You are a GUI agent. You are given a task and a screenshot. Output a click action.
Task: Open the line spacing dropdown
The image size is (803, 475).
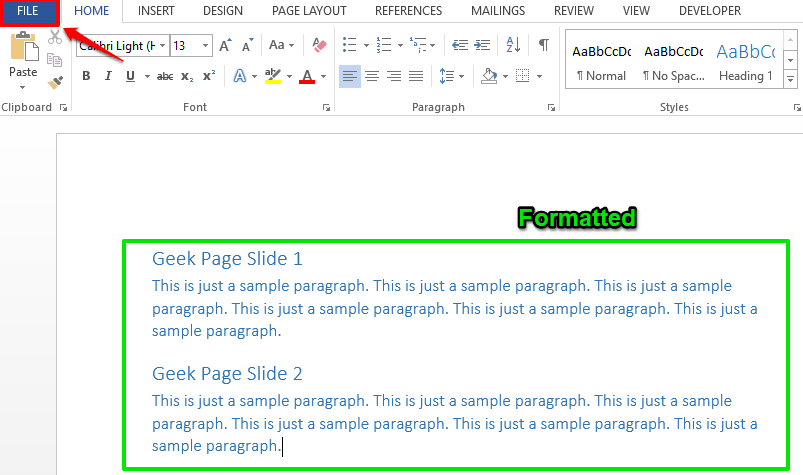tap(452, 76)
